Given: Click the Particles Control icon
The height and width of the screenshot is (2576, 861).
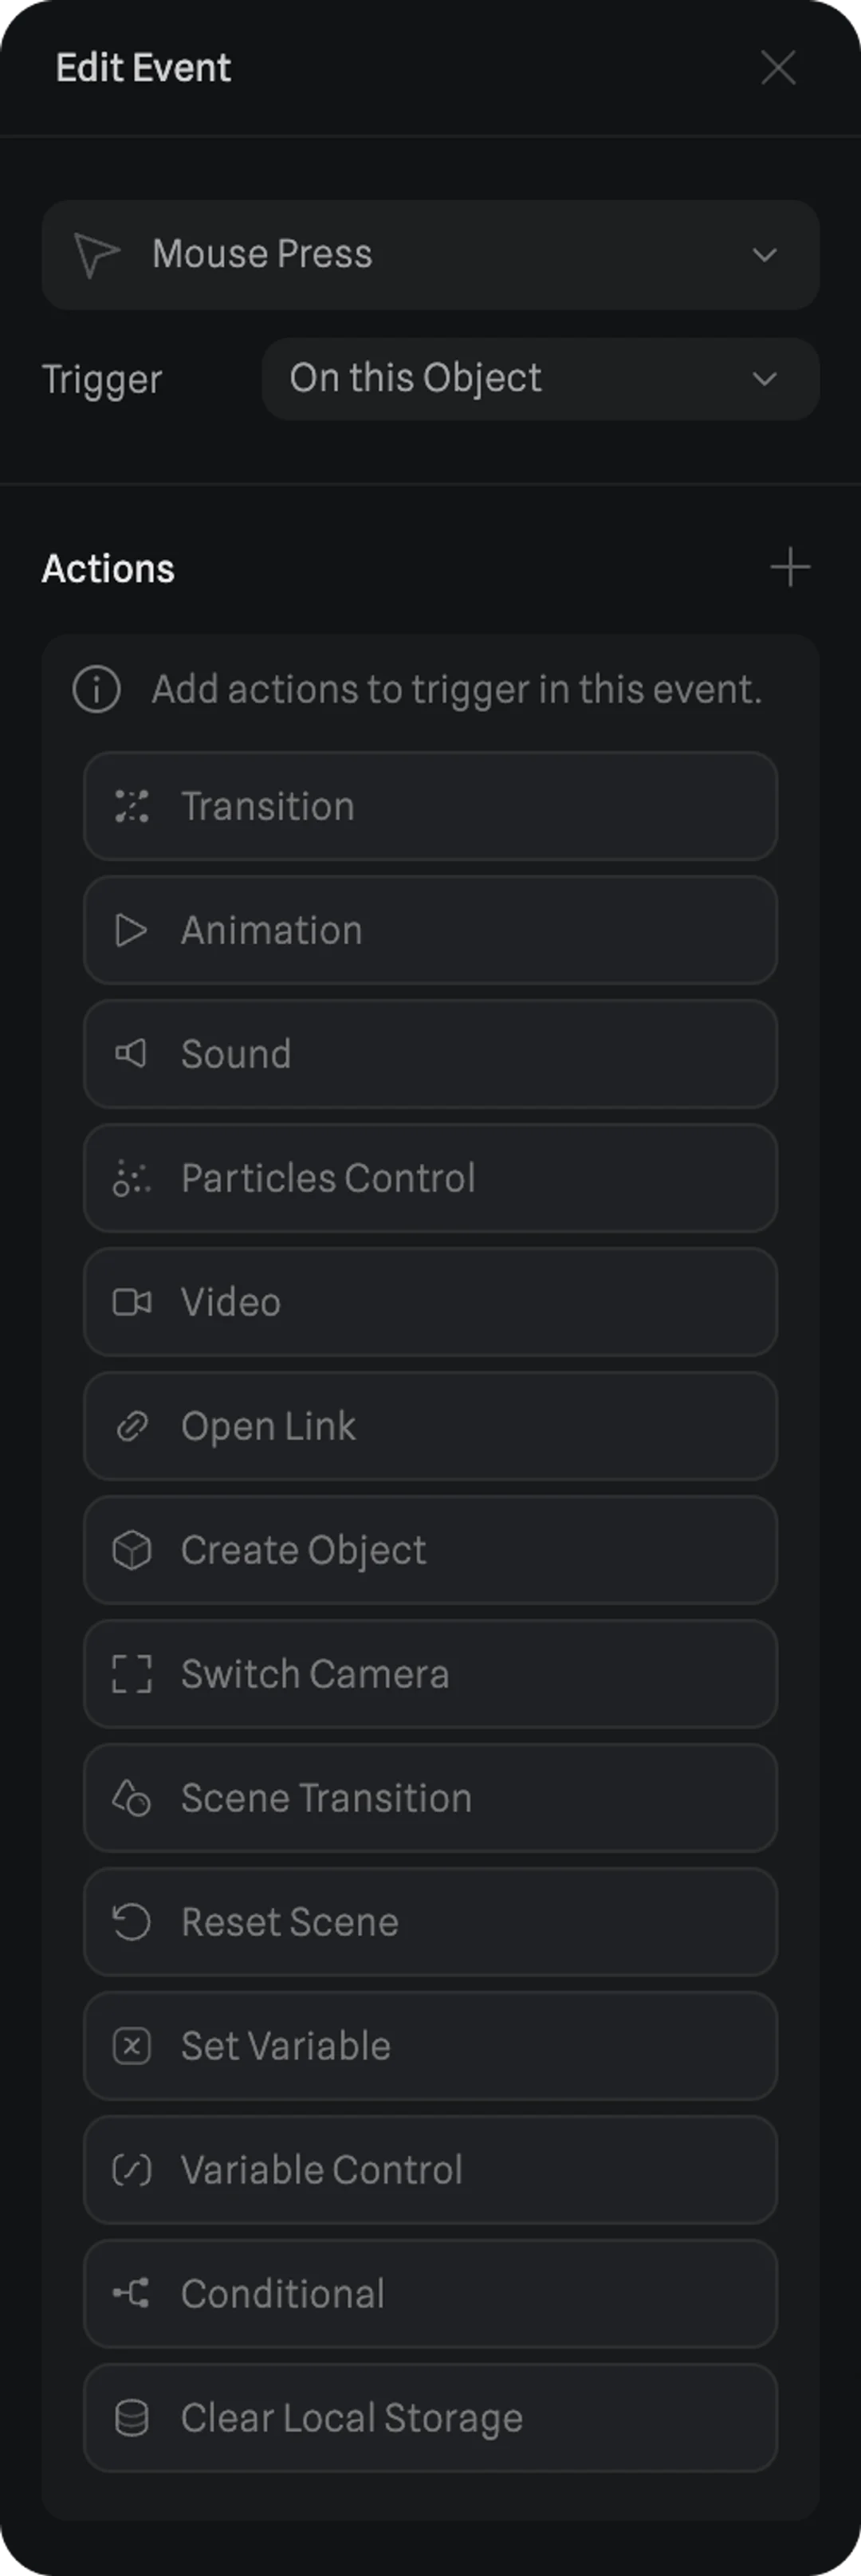Looking at the screenshot, I should (132, 1178).
